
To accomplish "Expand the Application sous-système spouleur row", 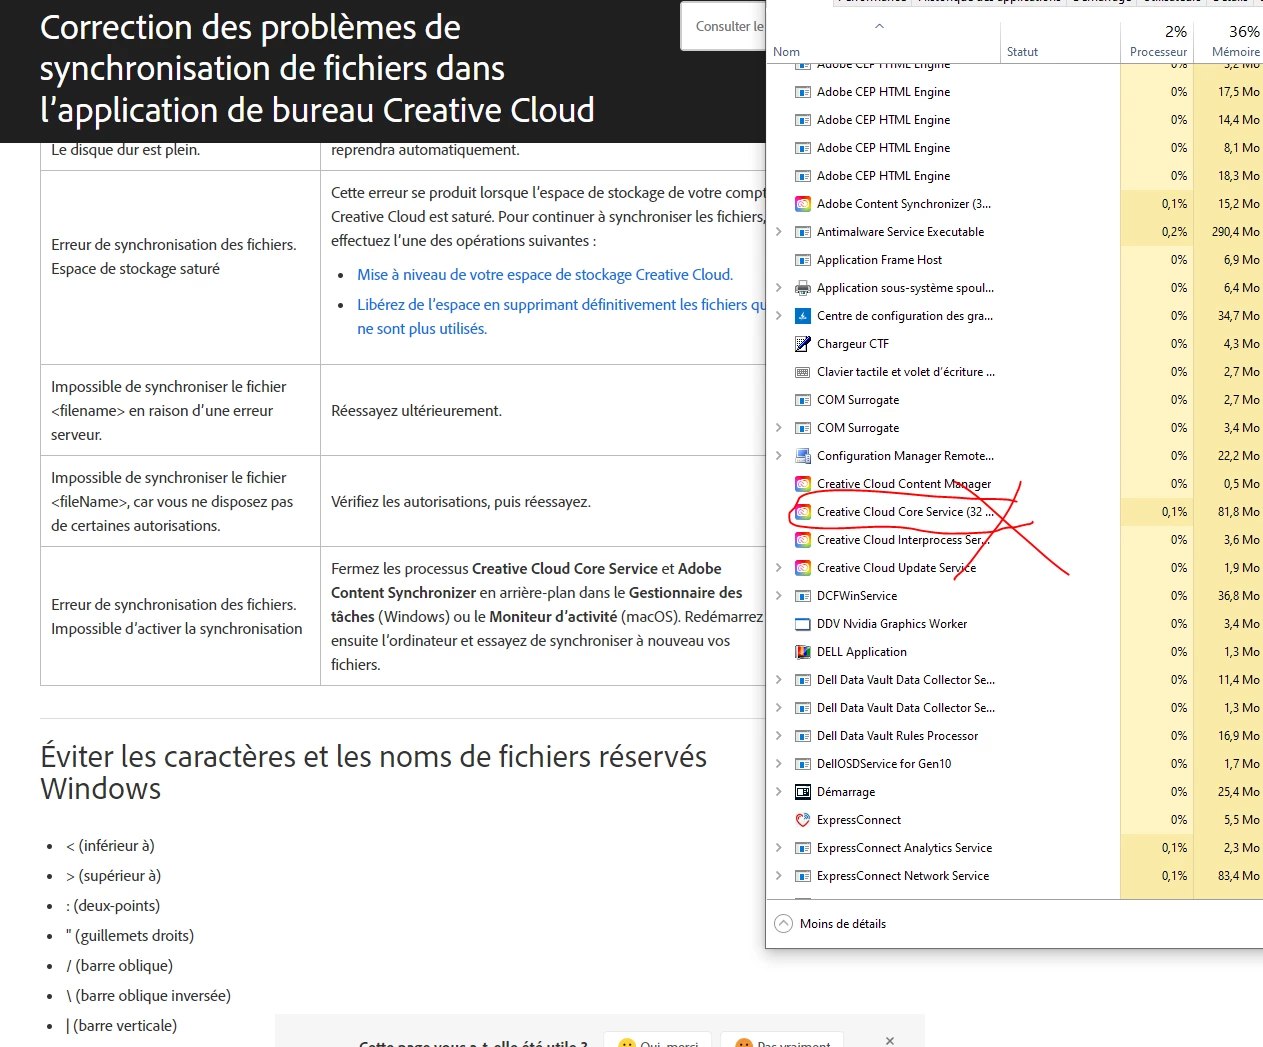I will (778, 288).
